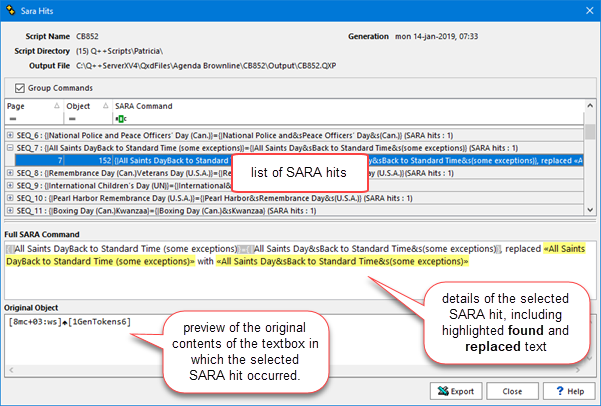Collapse the SEQ_7 All Saints Day group
The width and height of the screenshot is (601, 406).
(10, 148)
